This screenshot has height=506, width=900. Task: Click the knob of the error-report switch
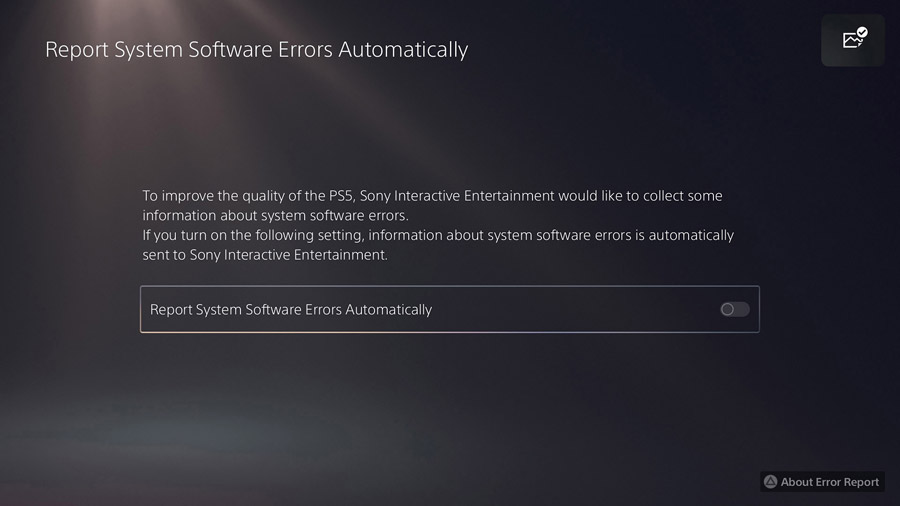coord(729,309)
